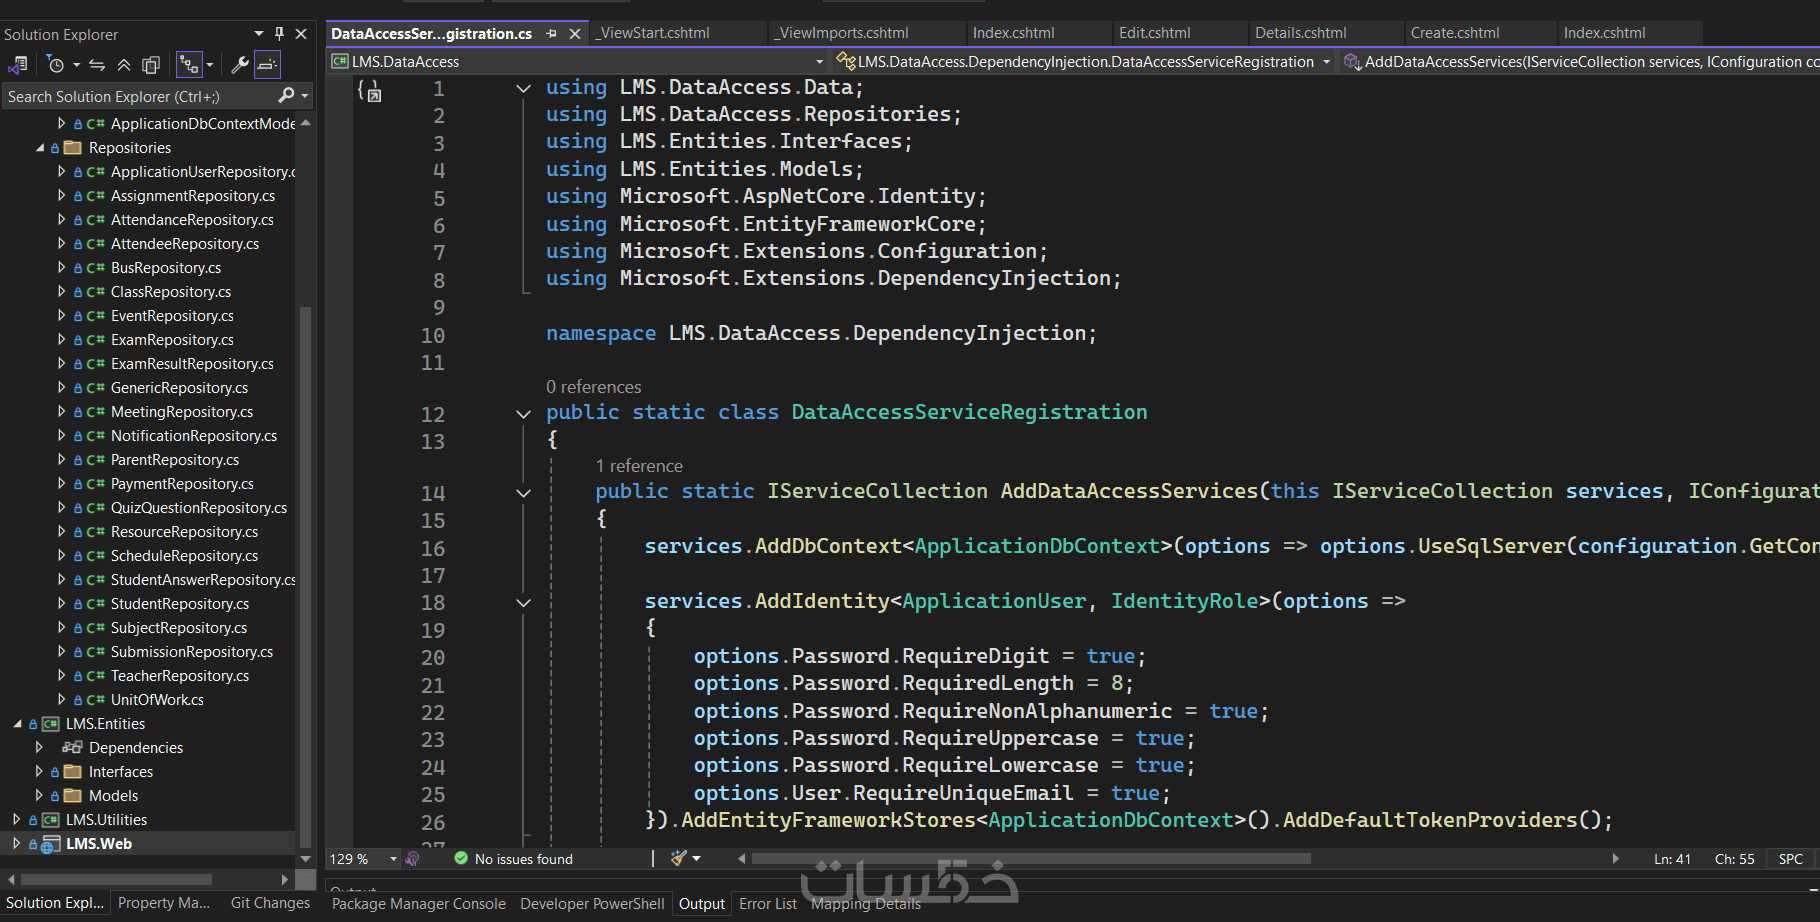Select UnitOfWork.cs file
This screenshot has height=922, width=1820.
click(x=157, y=699)
